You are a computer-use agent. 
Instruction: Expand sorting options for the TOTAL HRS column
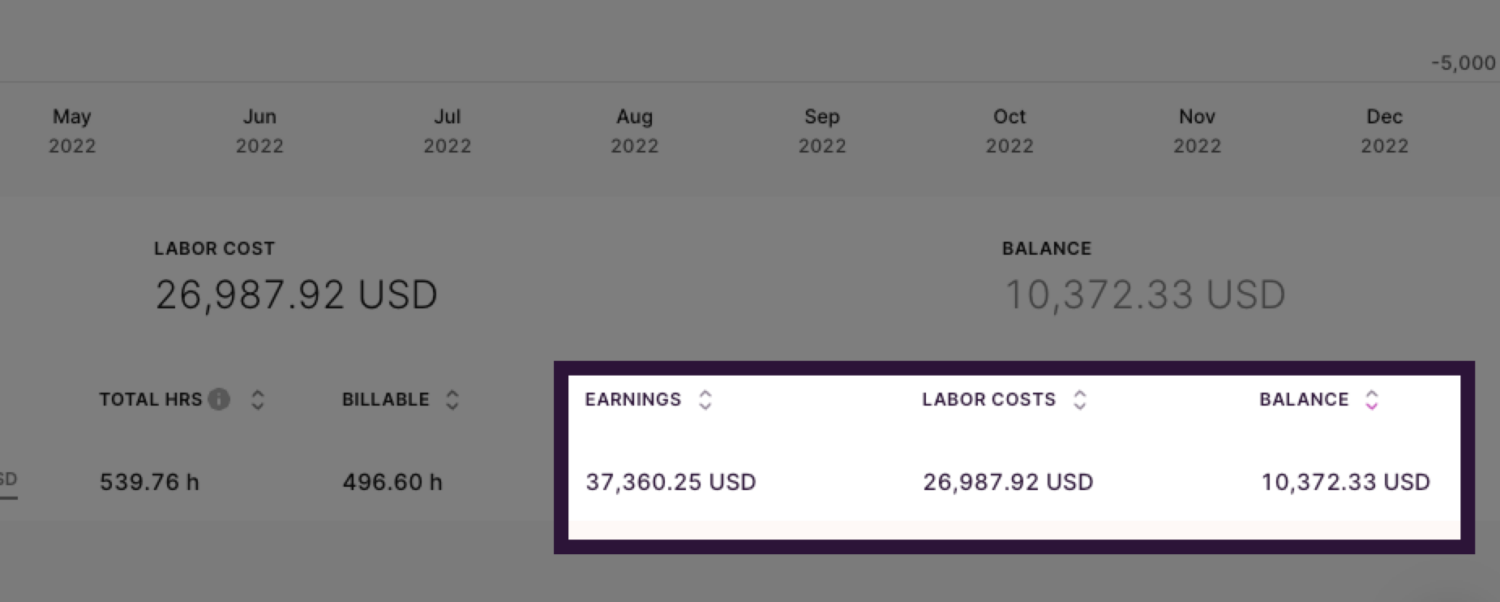pos(258,399)
